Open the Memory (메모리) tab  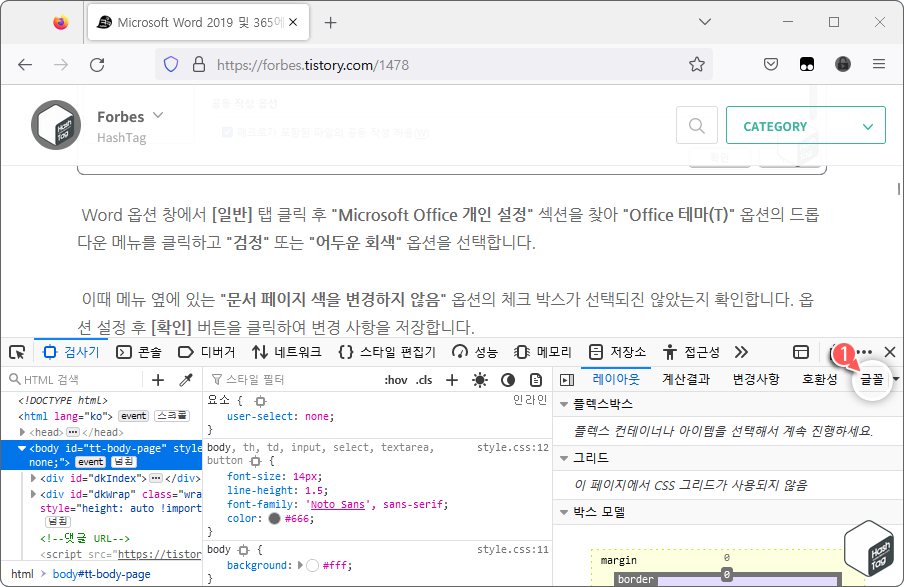[543, 352]
